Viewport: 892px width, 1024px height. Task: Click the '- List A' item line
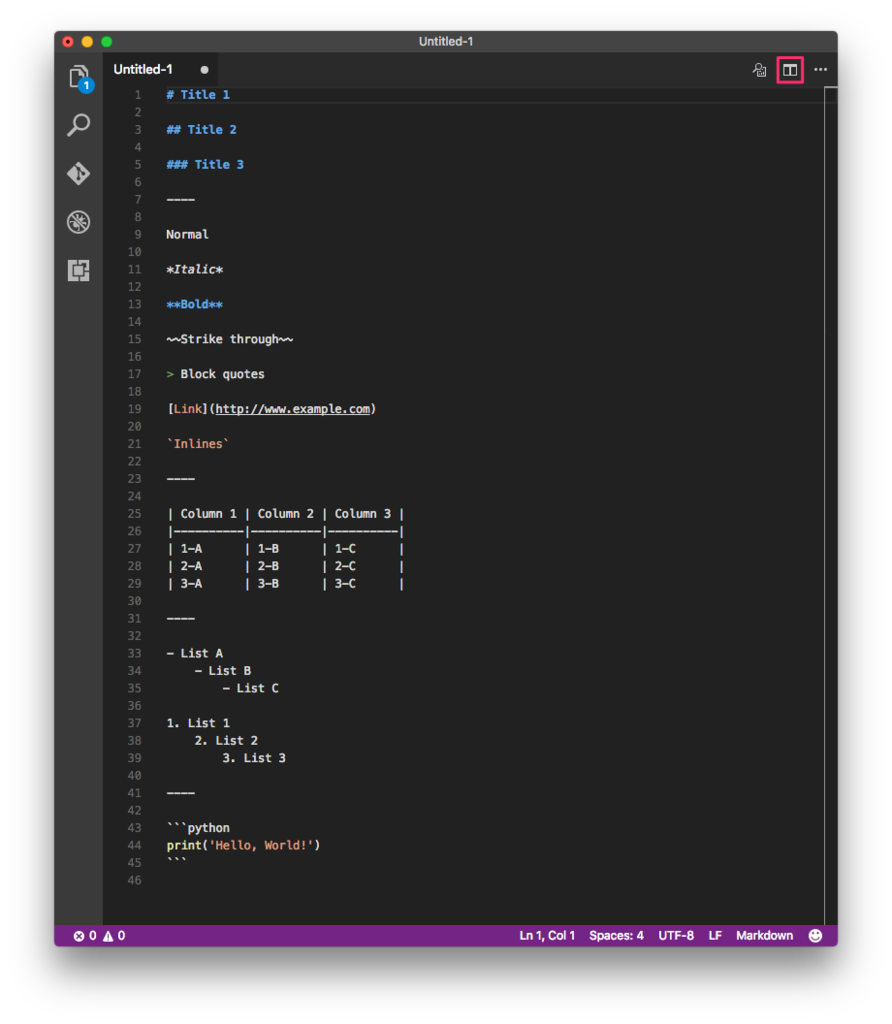click(195, 654)
